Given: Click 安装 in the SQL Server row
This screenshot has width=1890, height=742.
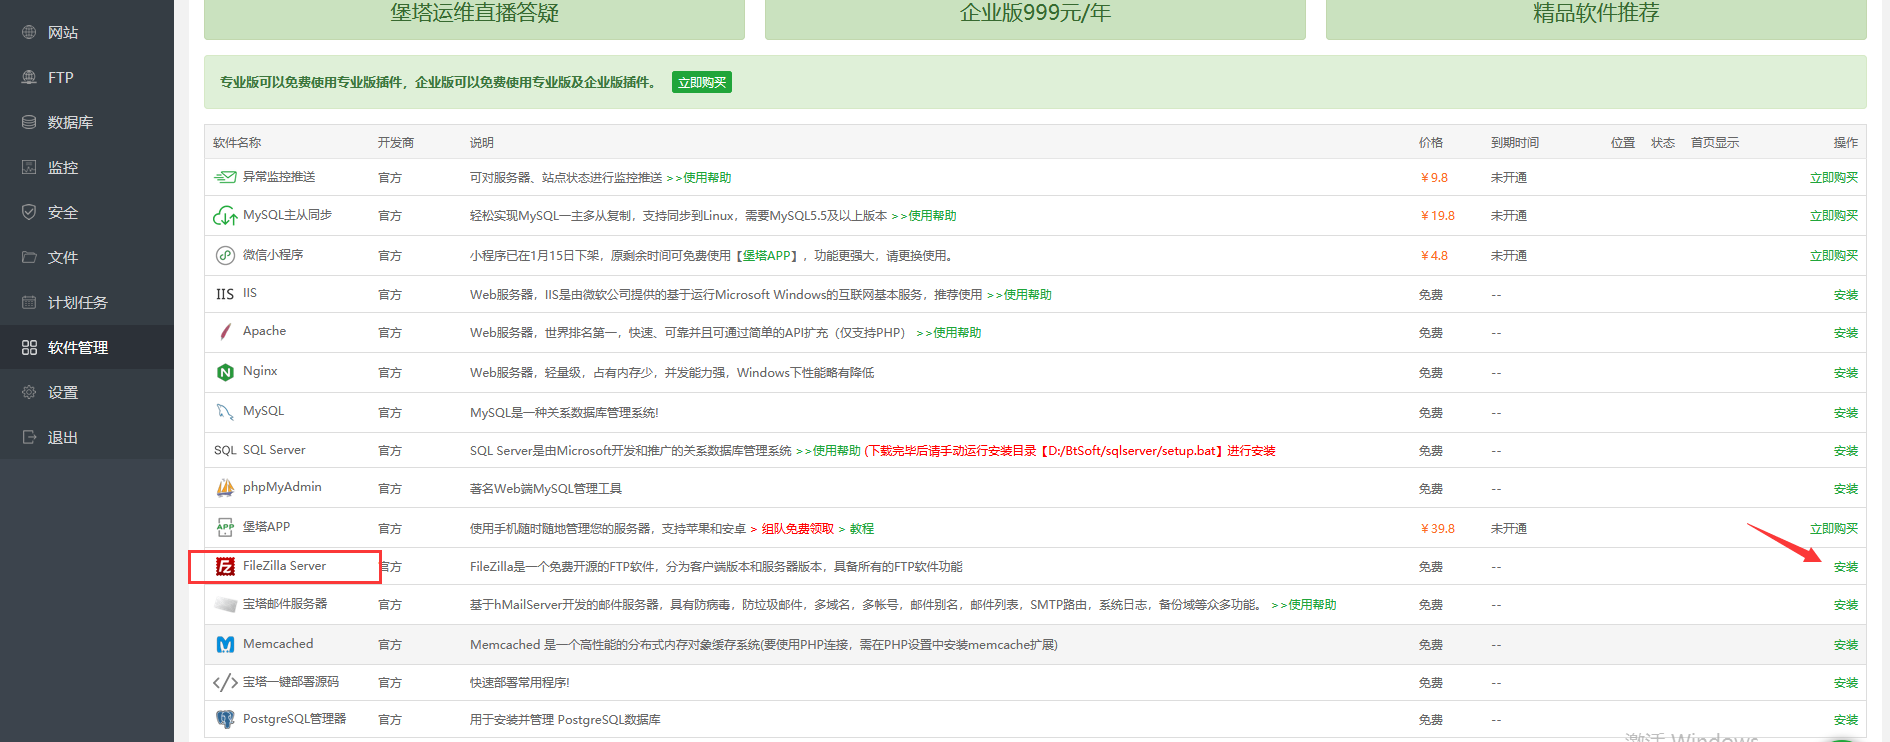Looking at the screenshot, I should tap(1845, 450).
